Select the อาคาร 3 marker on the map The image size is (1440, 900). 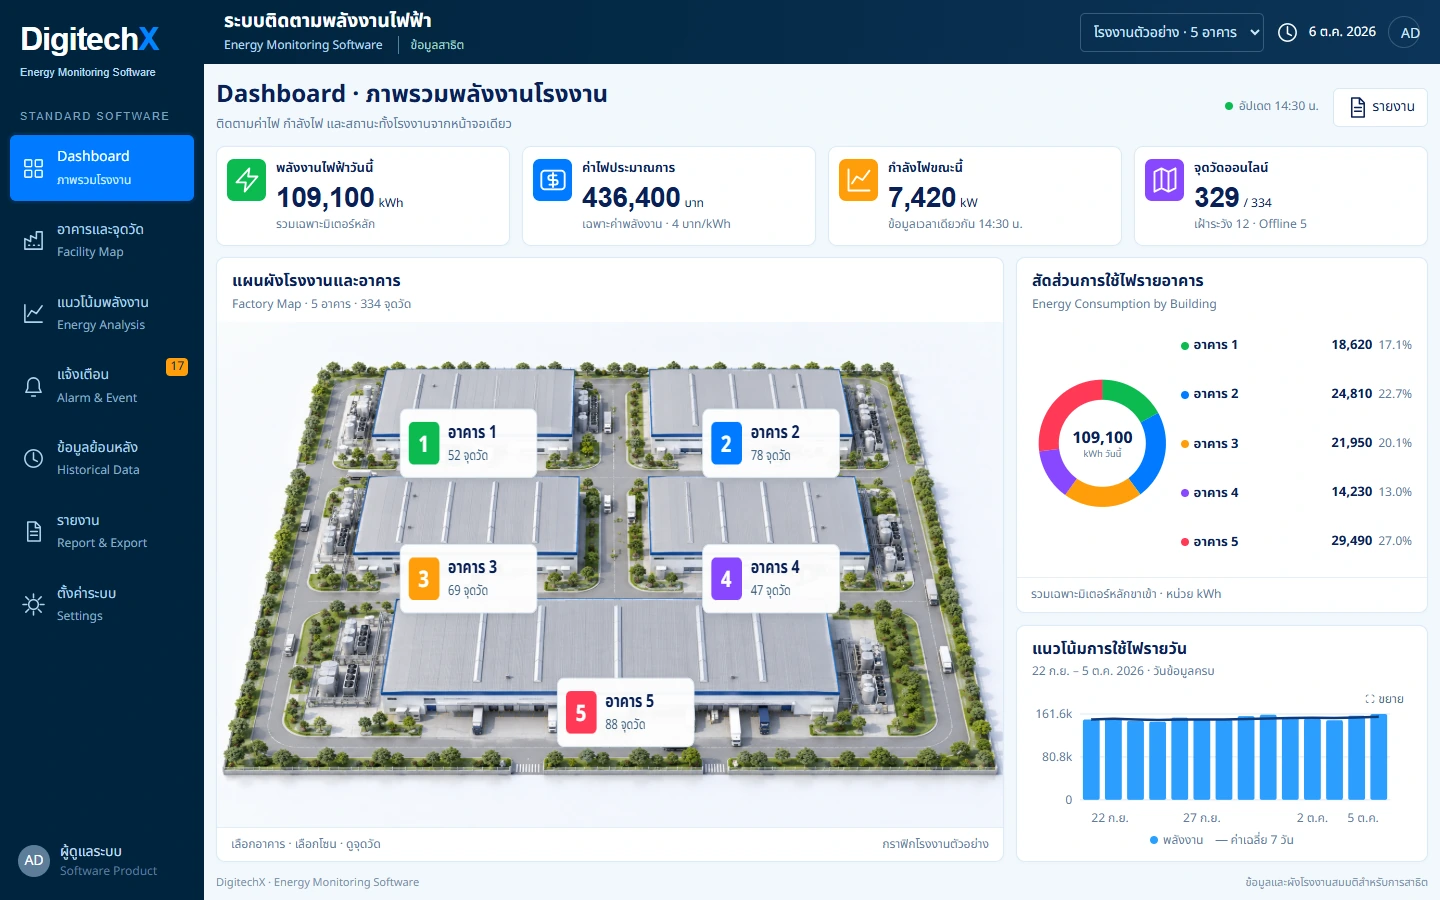468,578
